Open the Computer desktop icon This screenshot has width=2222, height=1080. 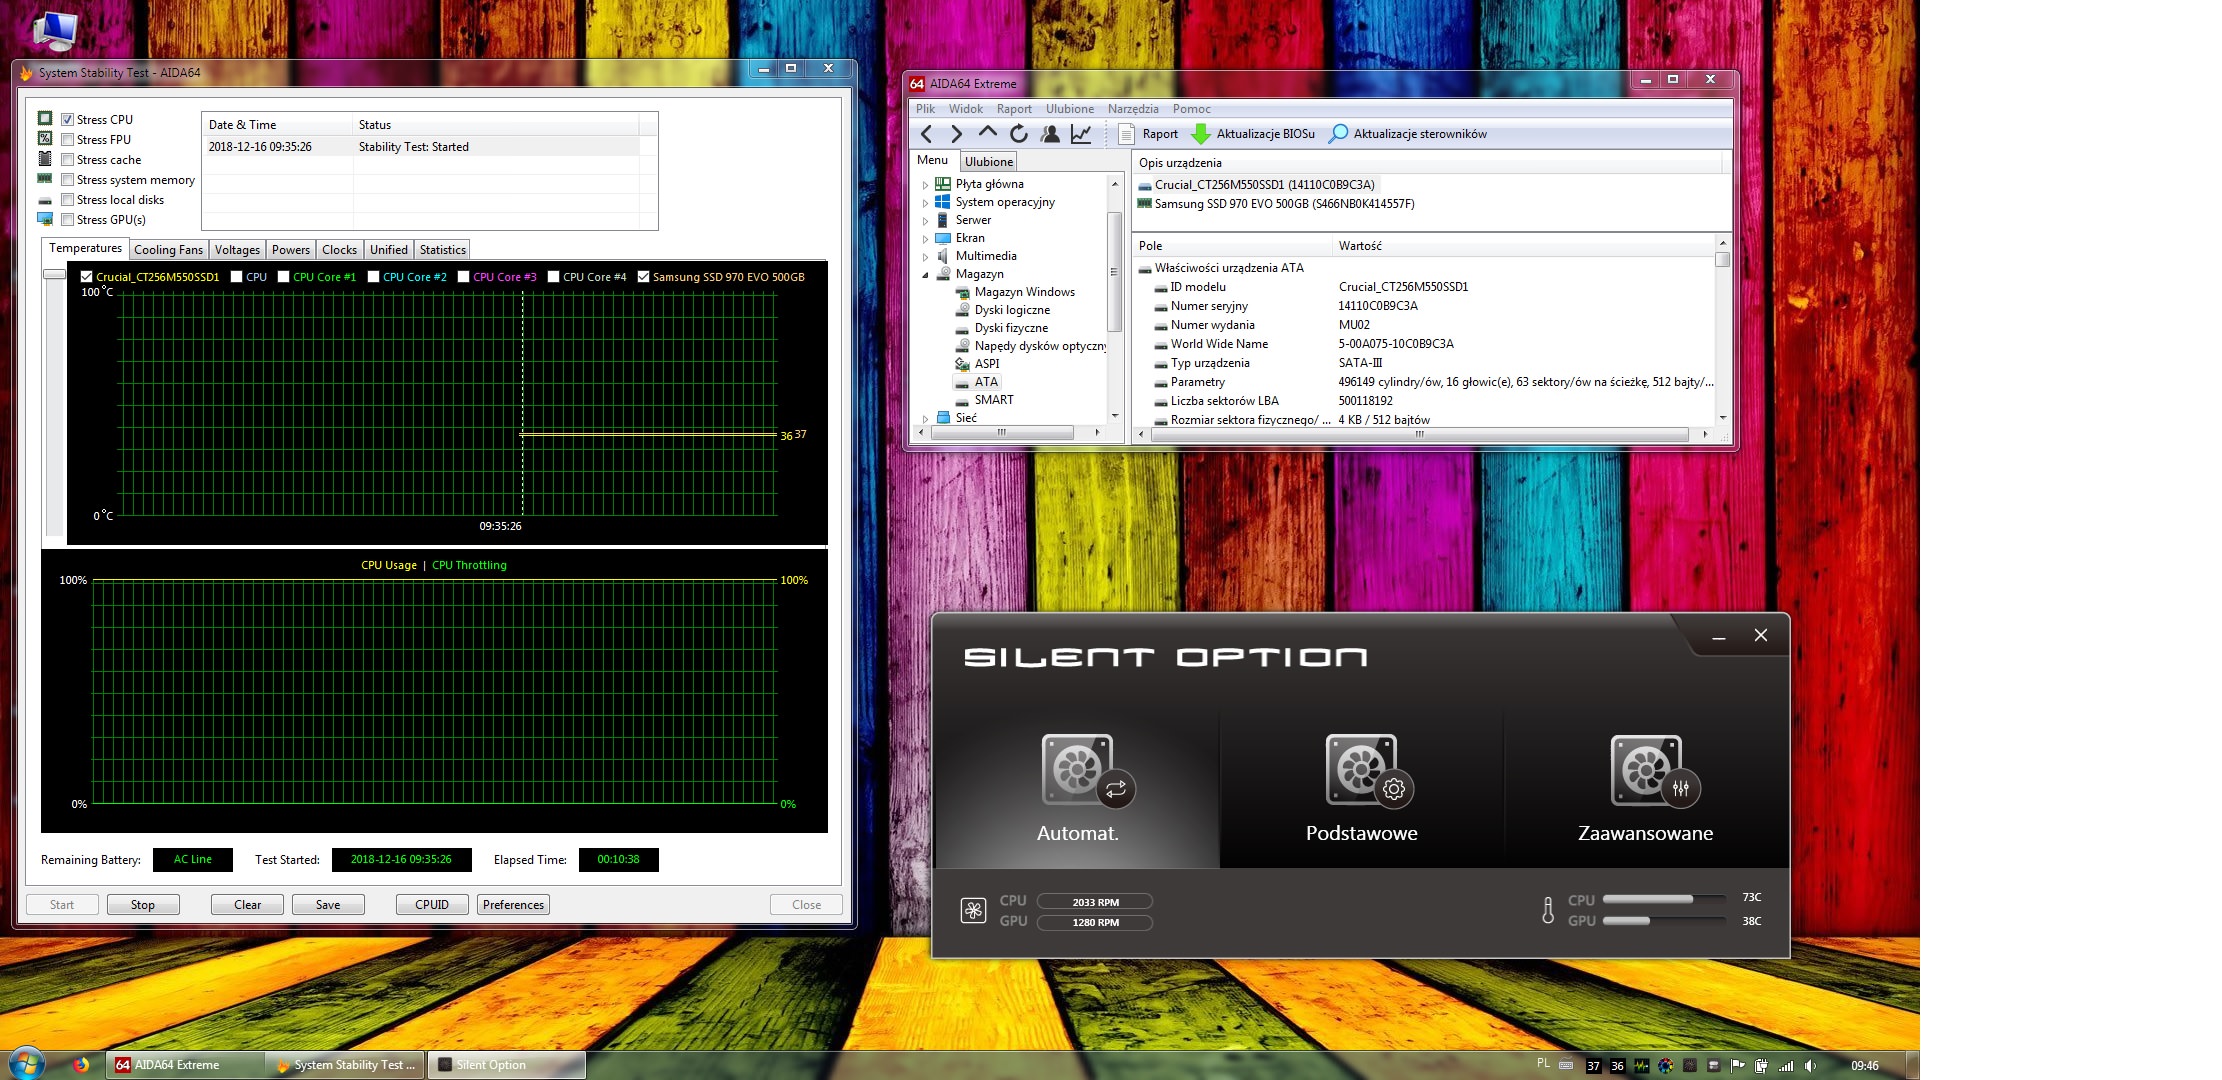tap(54, 29)
